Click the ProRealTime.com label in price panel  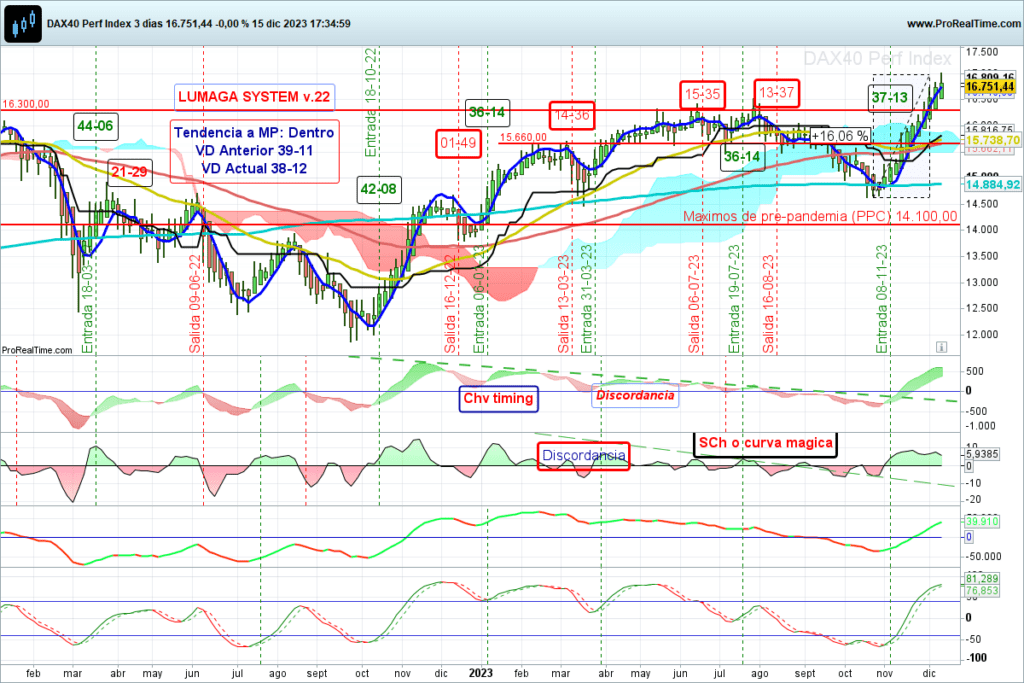(37, 350)
